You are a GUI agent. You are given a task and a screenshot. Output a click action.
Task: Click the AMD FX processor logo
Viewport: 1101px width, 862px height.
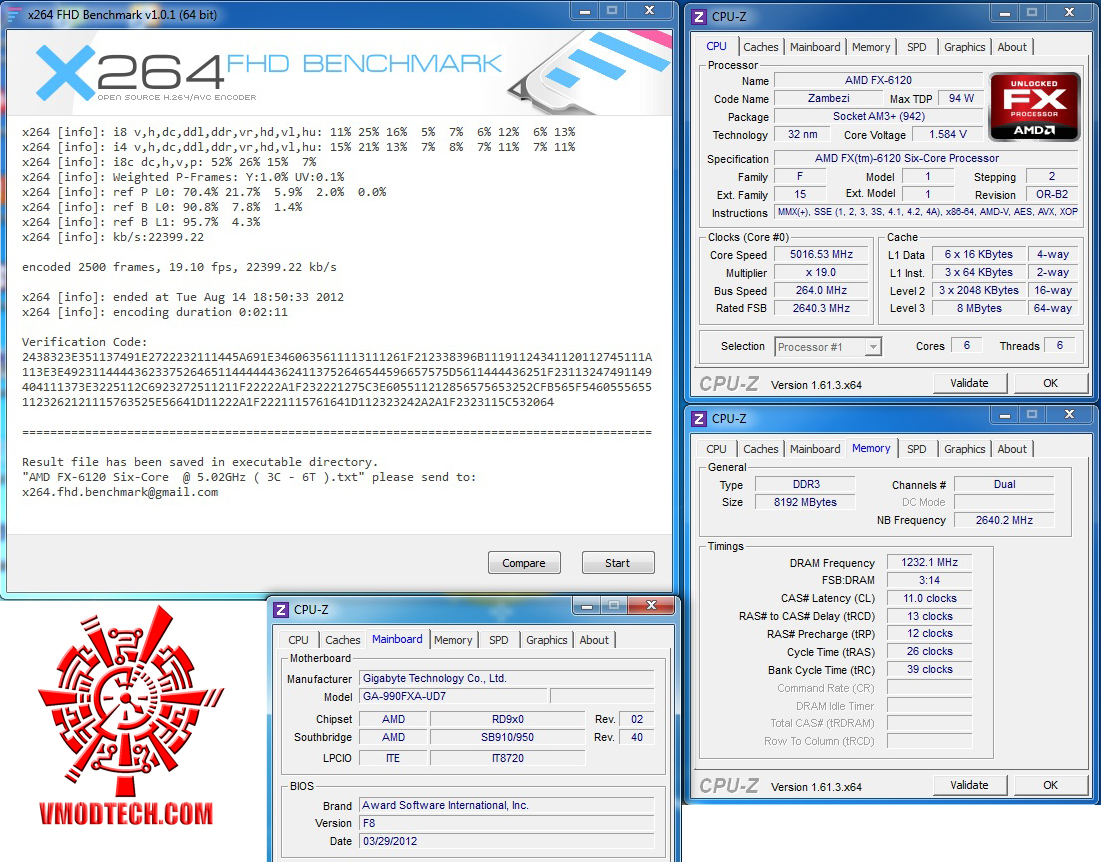pos(1034,107)
